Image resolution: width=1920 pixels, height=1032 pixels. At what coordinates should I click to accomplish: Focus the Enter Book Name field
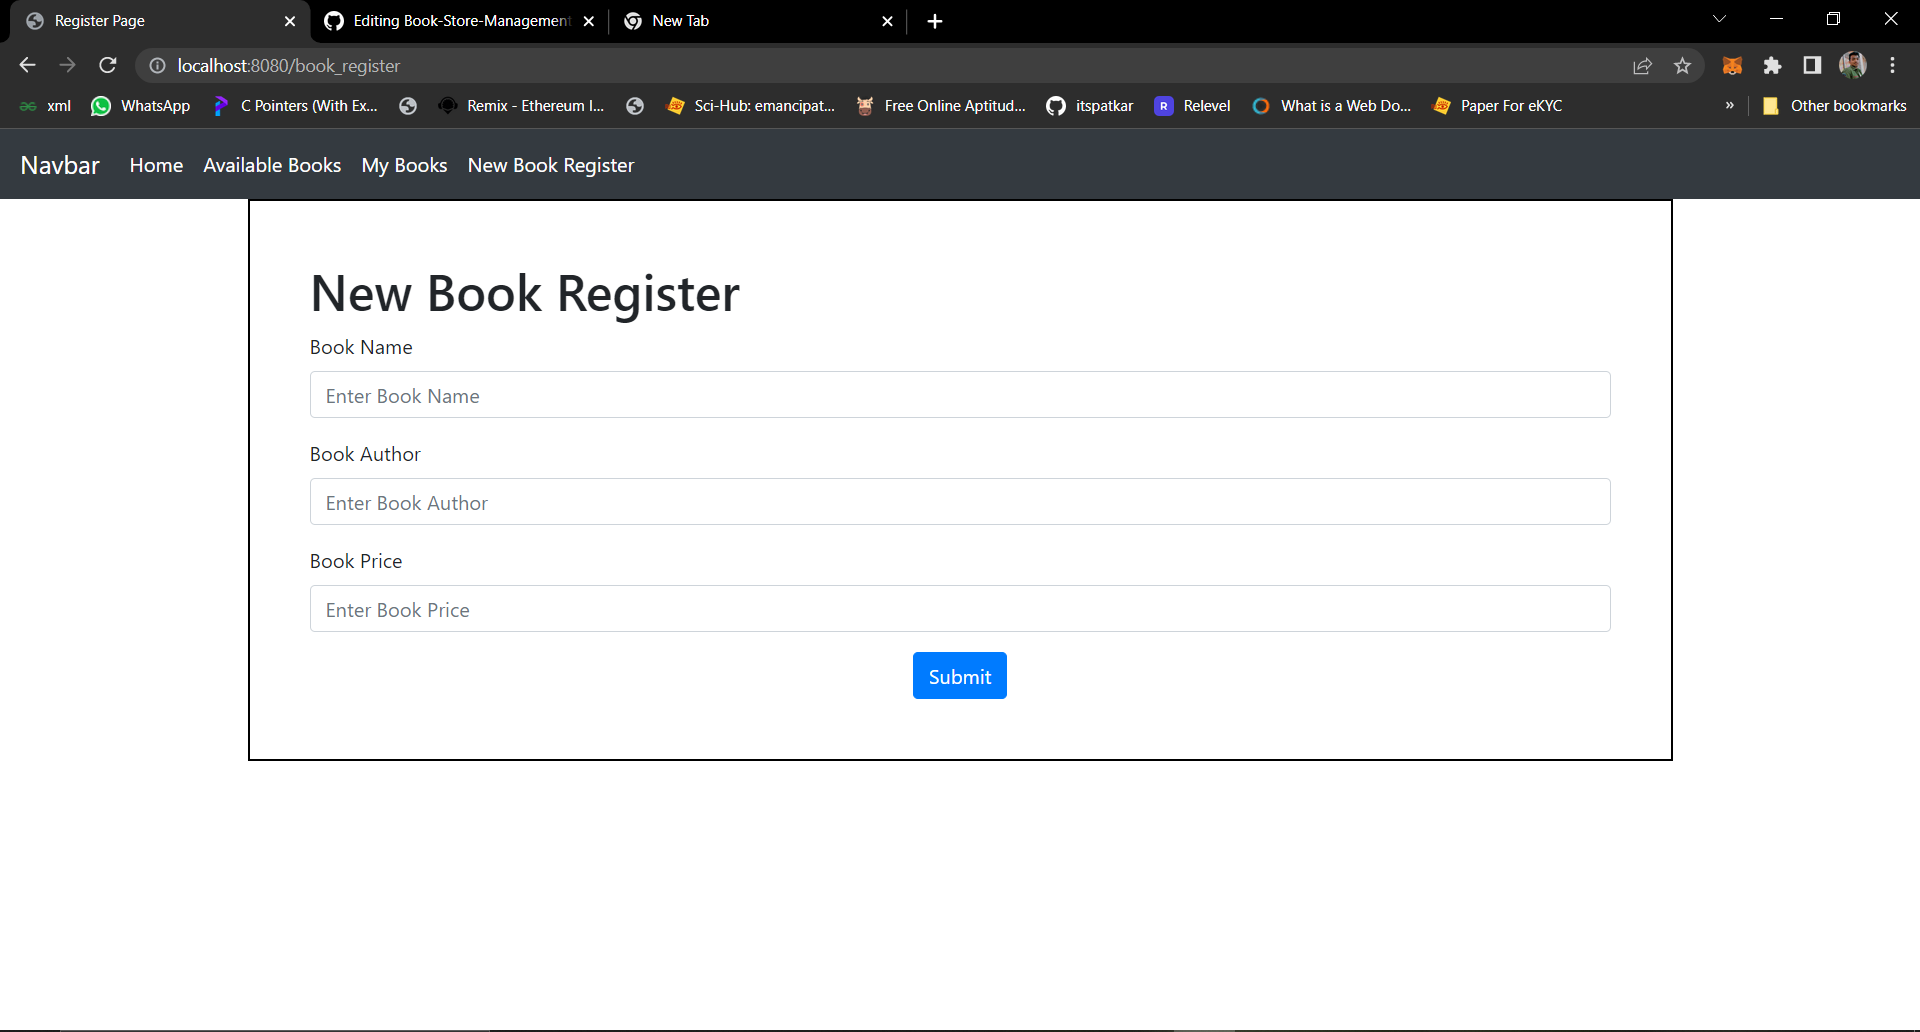coord(959,394)
